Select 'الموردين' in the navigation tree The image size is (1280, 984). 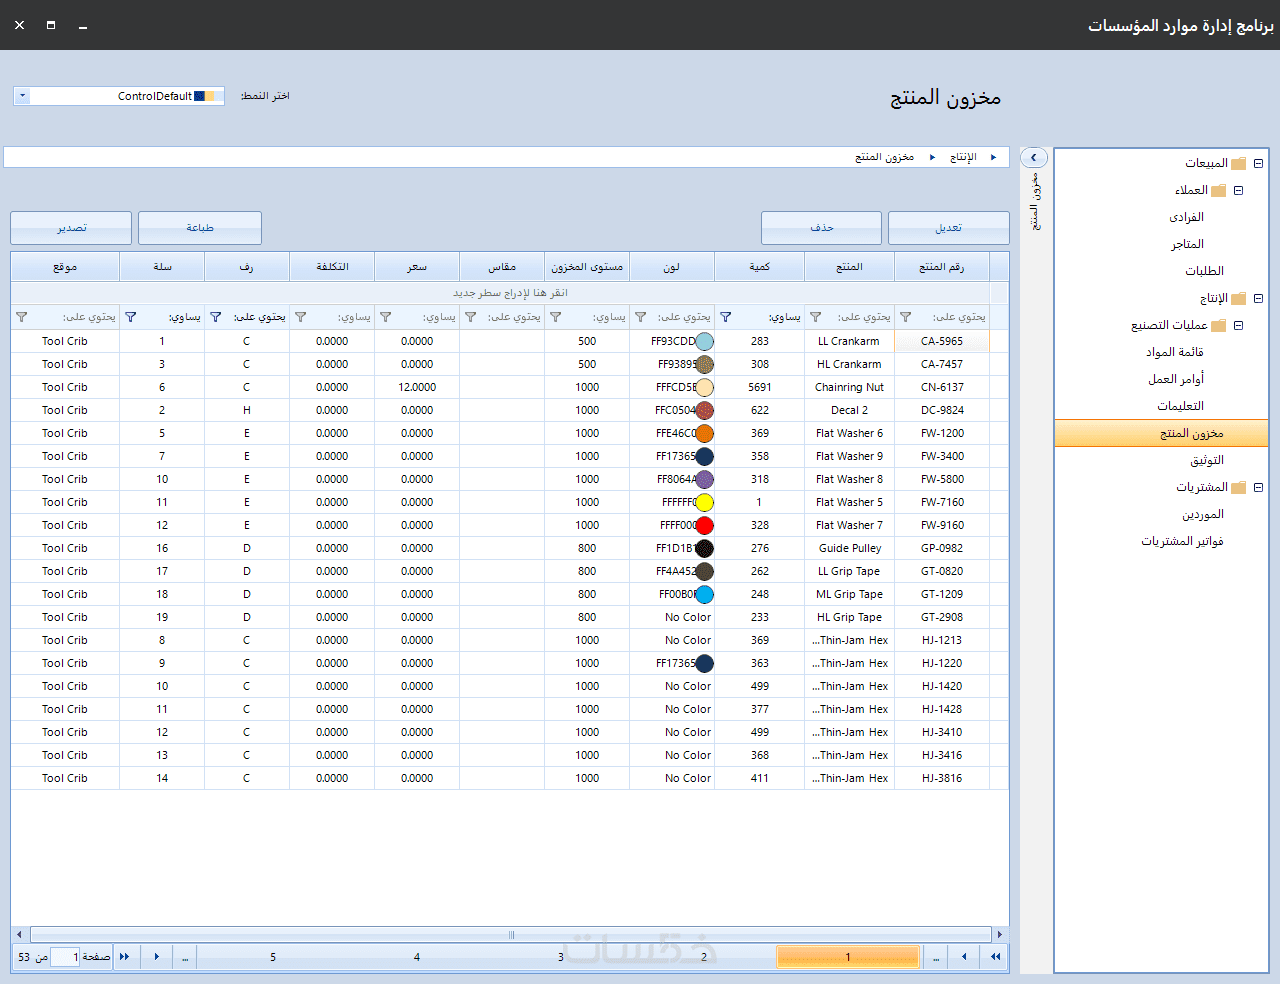click(x=1203, y=514)
